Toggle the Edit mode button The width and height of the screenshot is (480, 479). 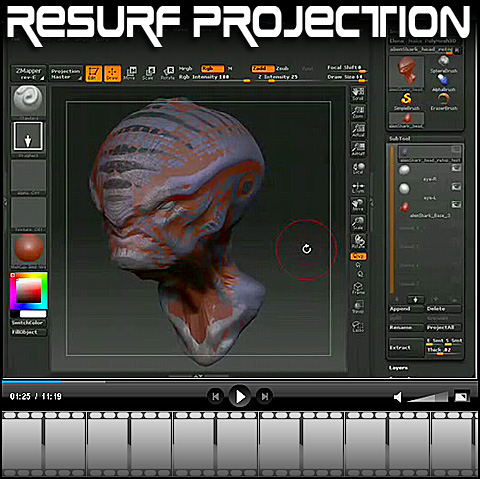pos(94,73)
